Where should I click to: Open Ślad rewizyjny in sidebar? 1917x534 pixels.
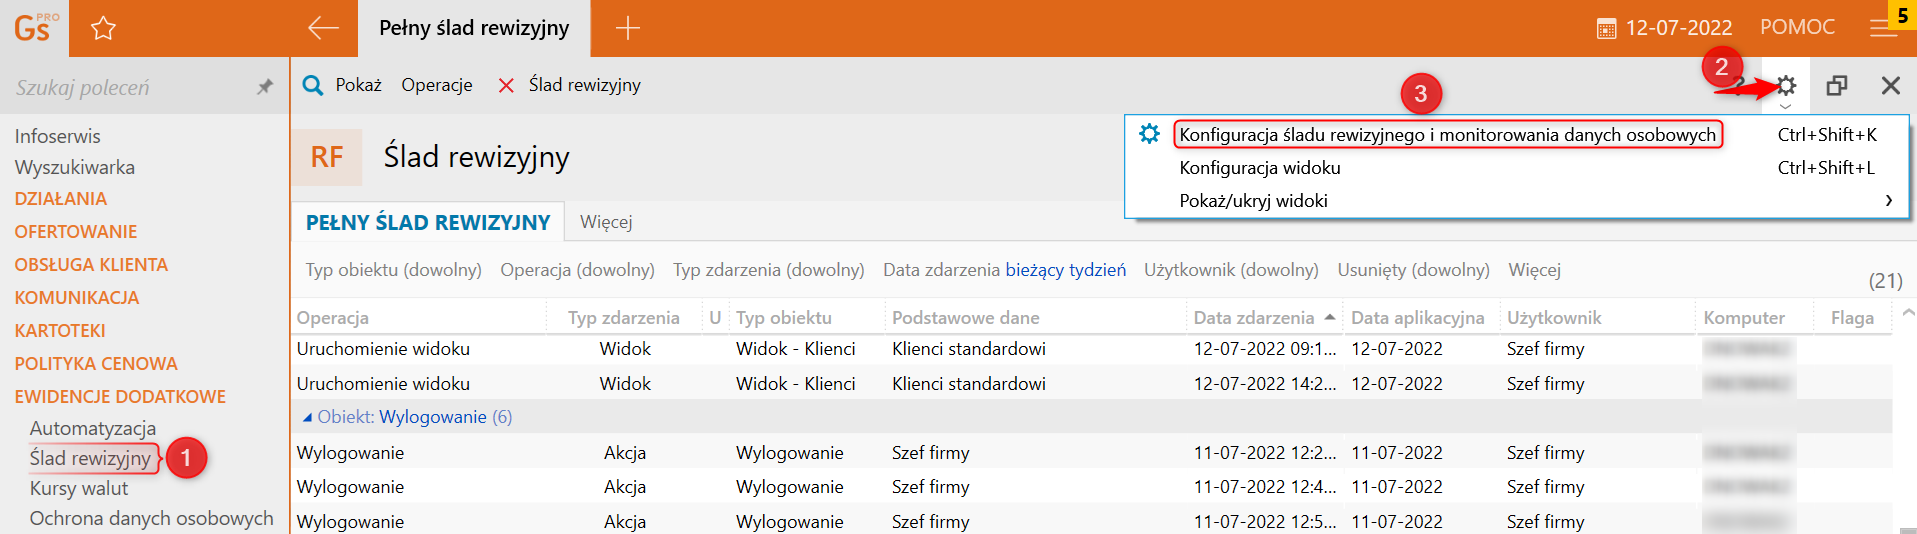90,458
